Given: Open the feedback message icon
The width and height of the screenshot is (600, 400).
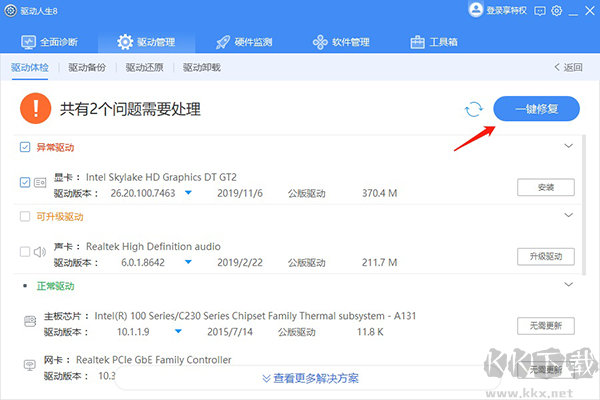Looking at the screenshot, I should [540, 11].
